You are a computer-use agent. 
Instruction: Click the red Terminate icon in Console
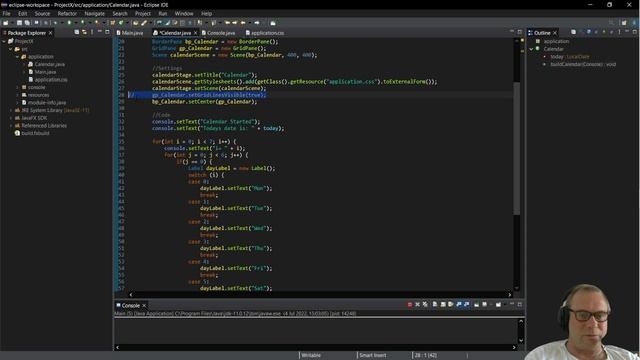point(410,304)
